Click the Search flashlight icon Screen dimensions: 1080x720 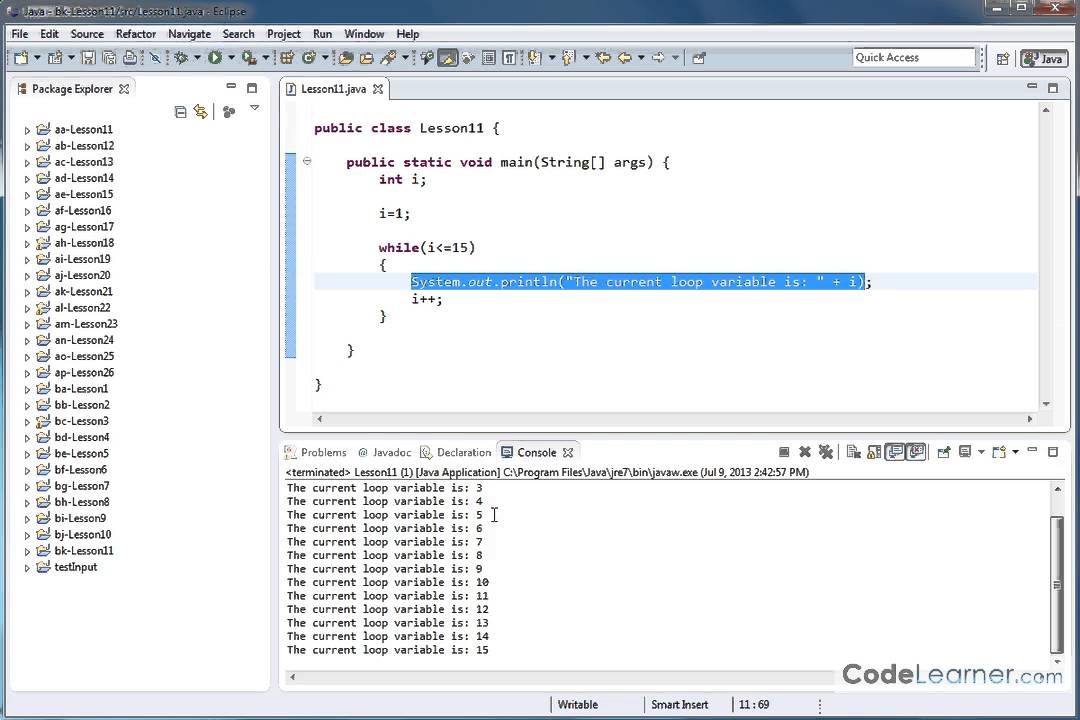coord(388,58)
